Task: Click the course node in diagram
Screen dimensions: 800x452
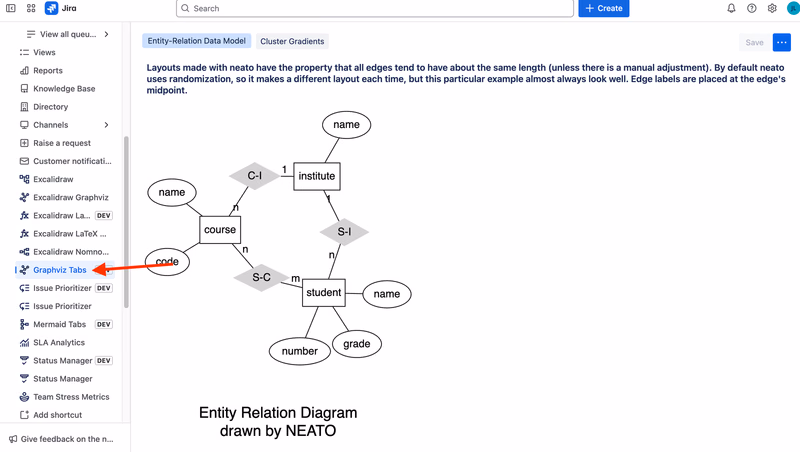Action: pyautogui.click(x=220, y=230)
